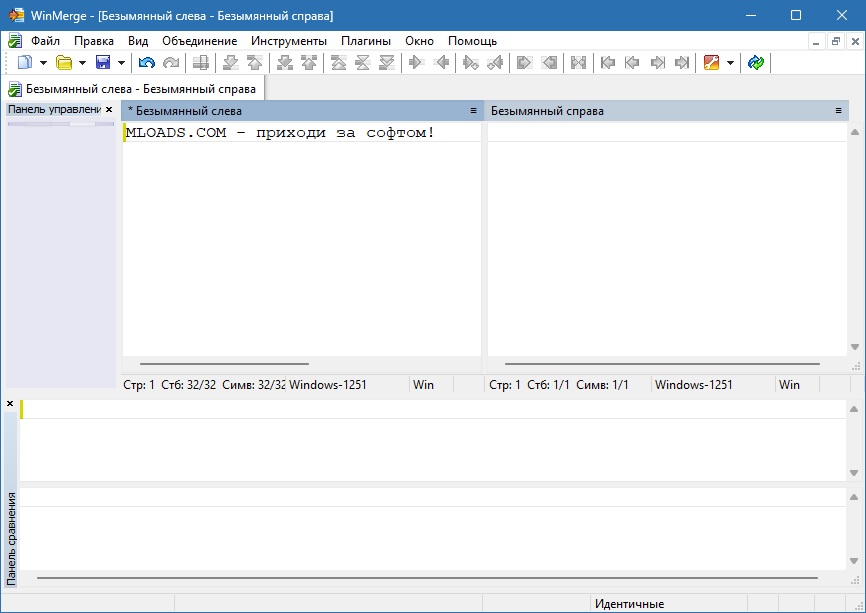Close the Панель сравнения diff pane

coord(10,404)
